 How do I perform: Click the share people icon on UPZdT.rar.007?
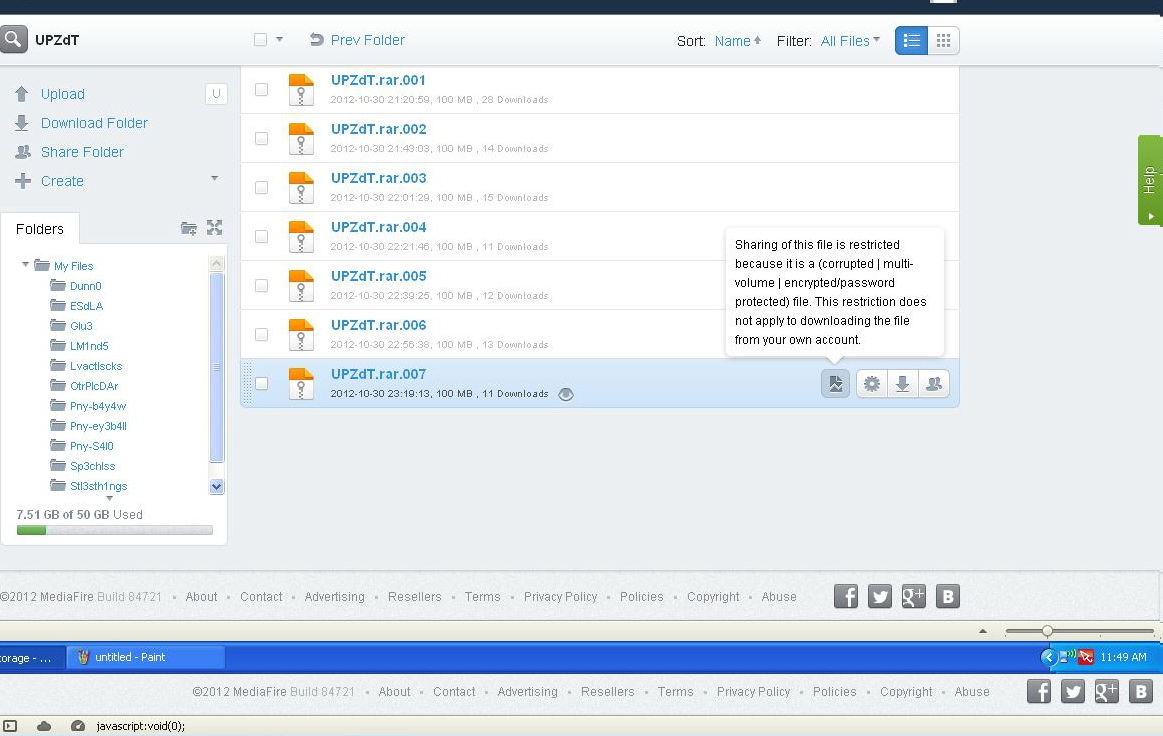[x=934, y=384]
